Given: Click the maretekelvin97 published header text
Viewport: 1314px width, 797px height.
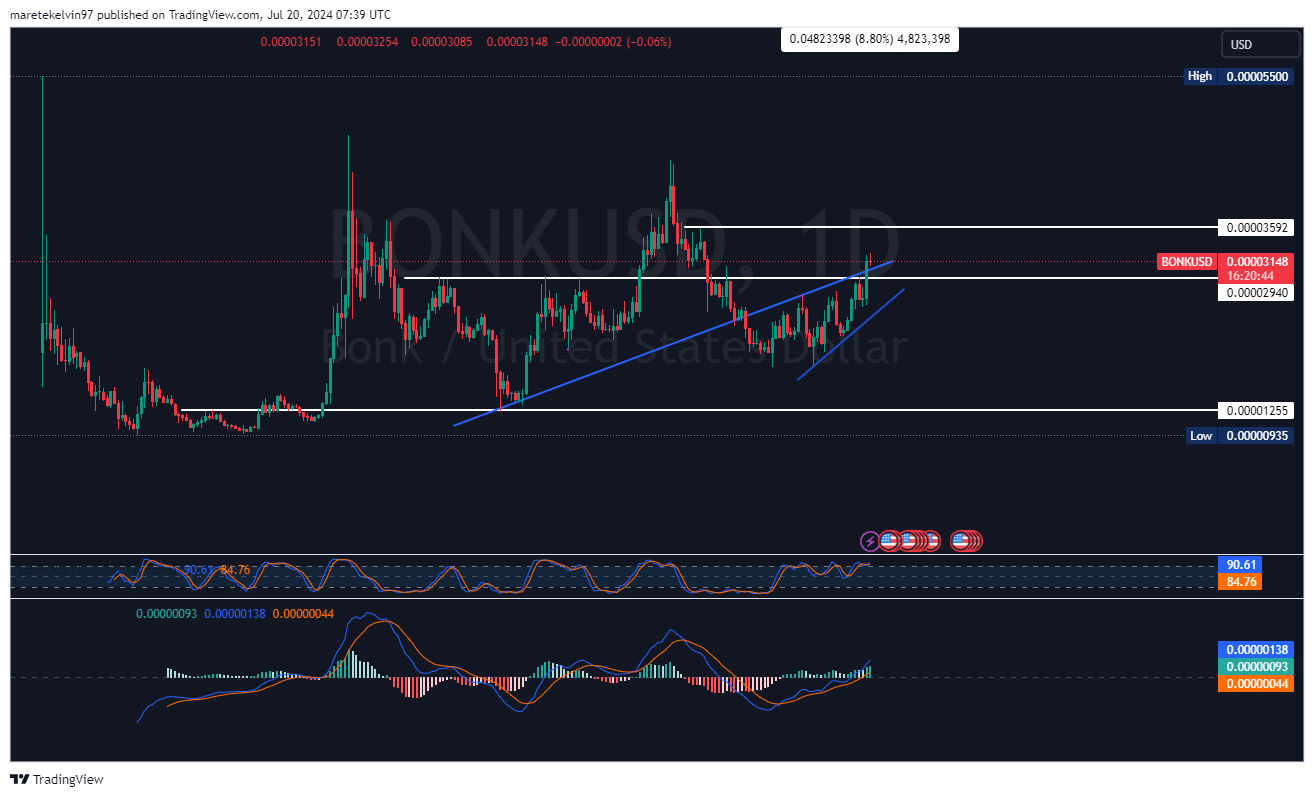Looking at the screenshot, I should pos(201,14).
